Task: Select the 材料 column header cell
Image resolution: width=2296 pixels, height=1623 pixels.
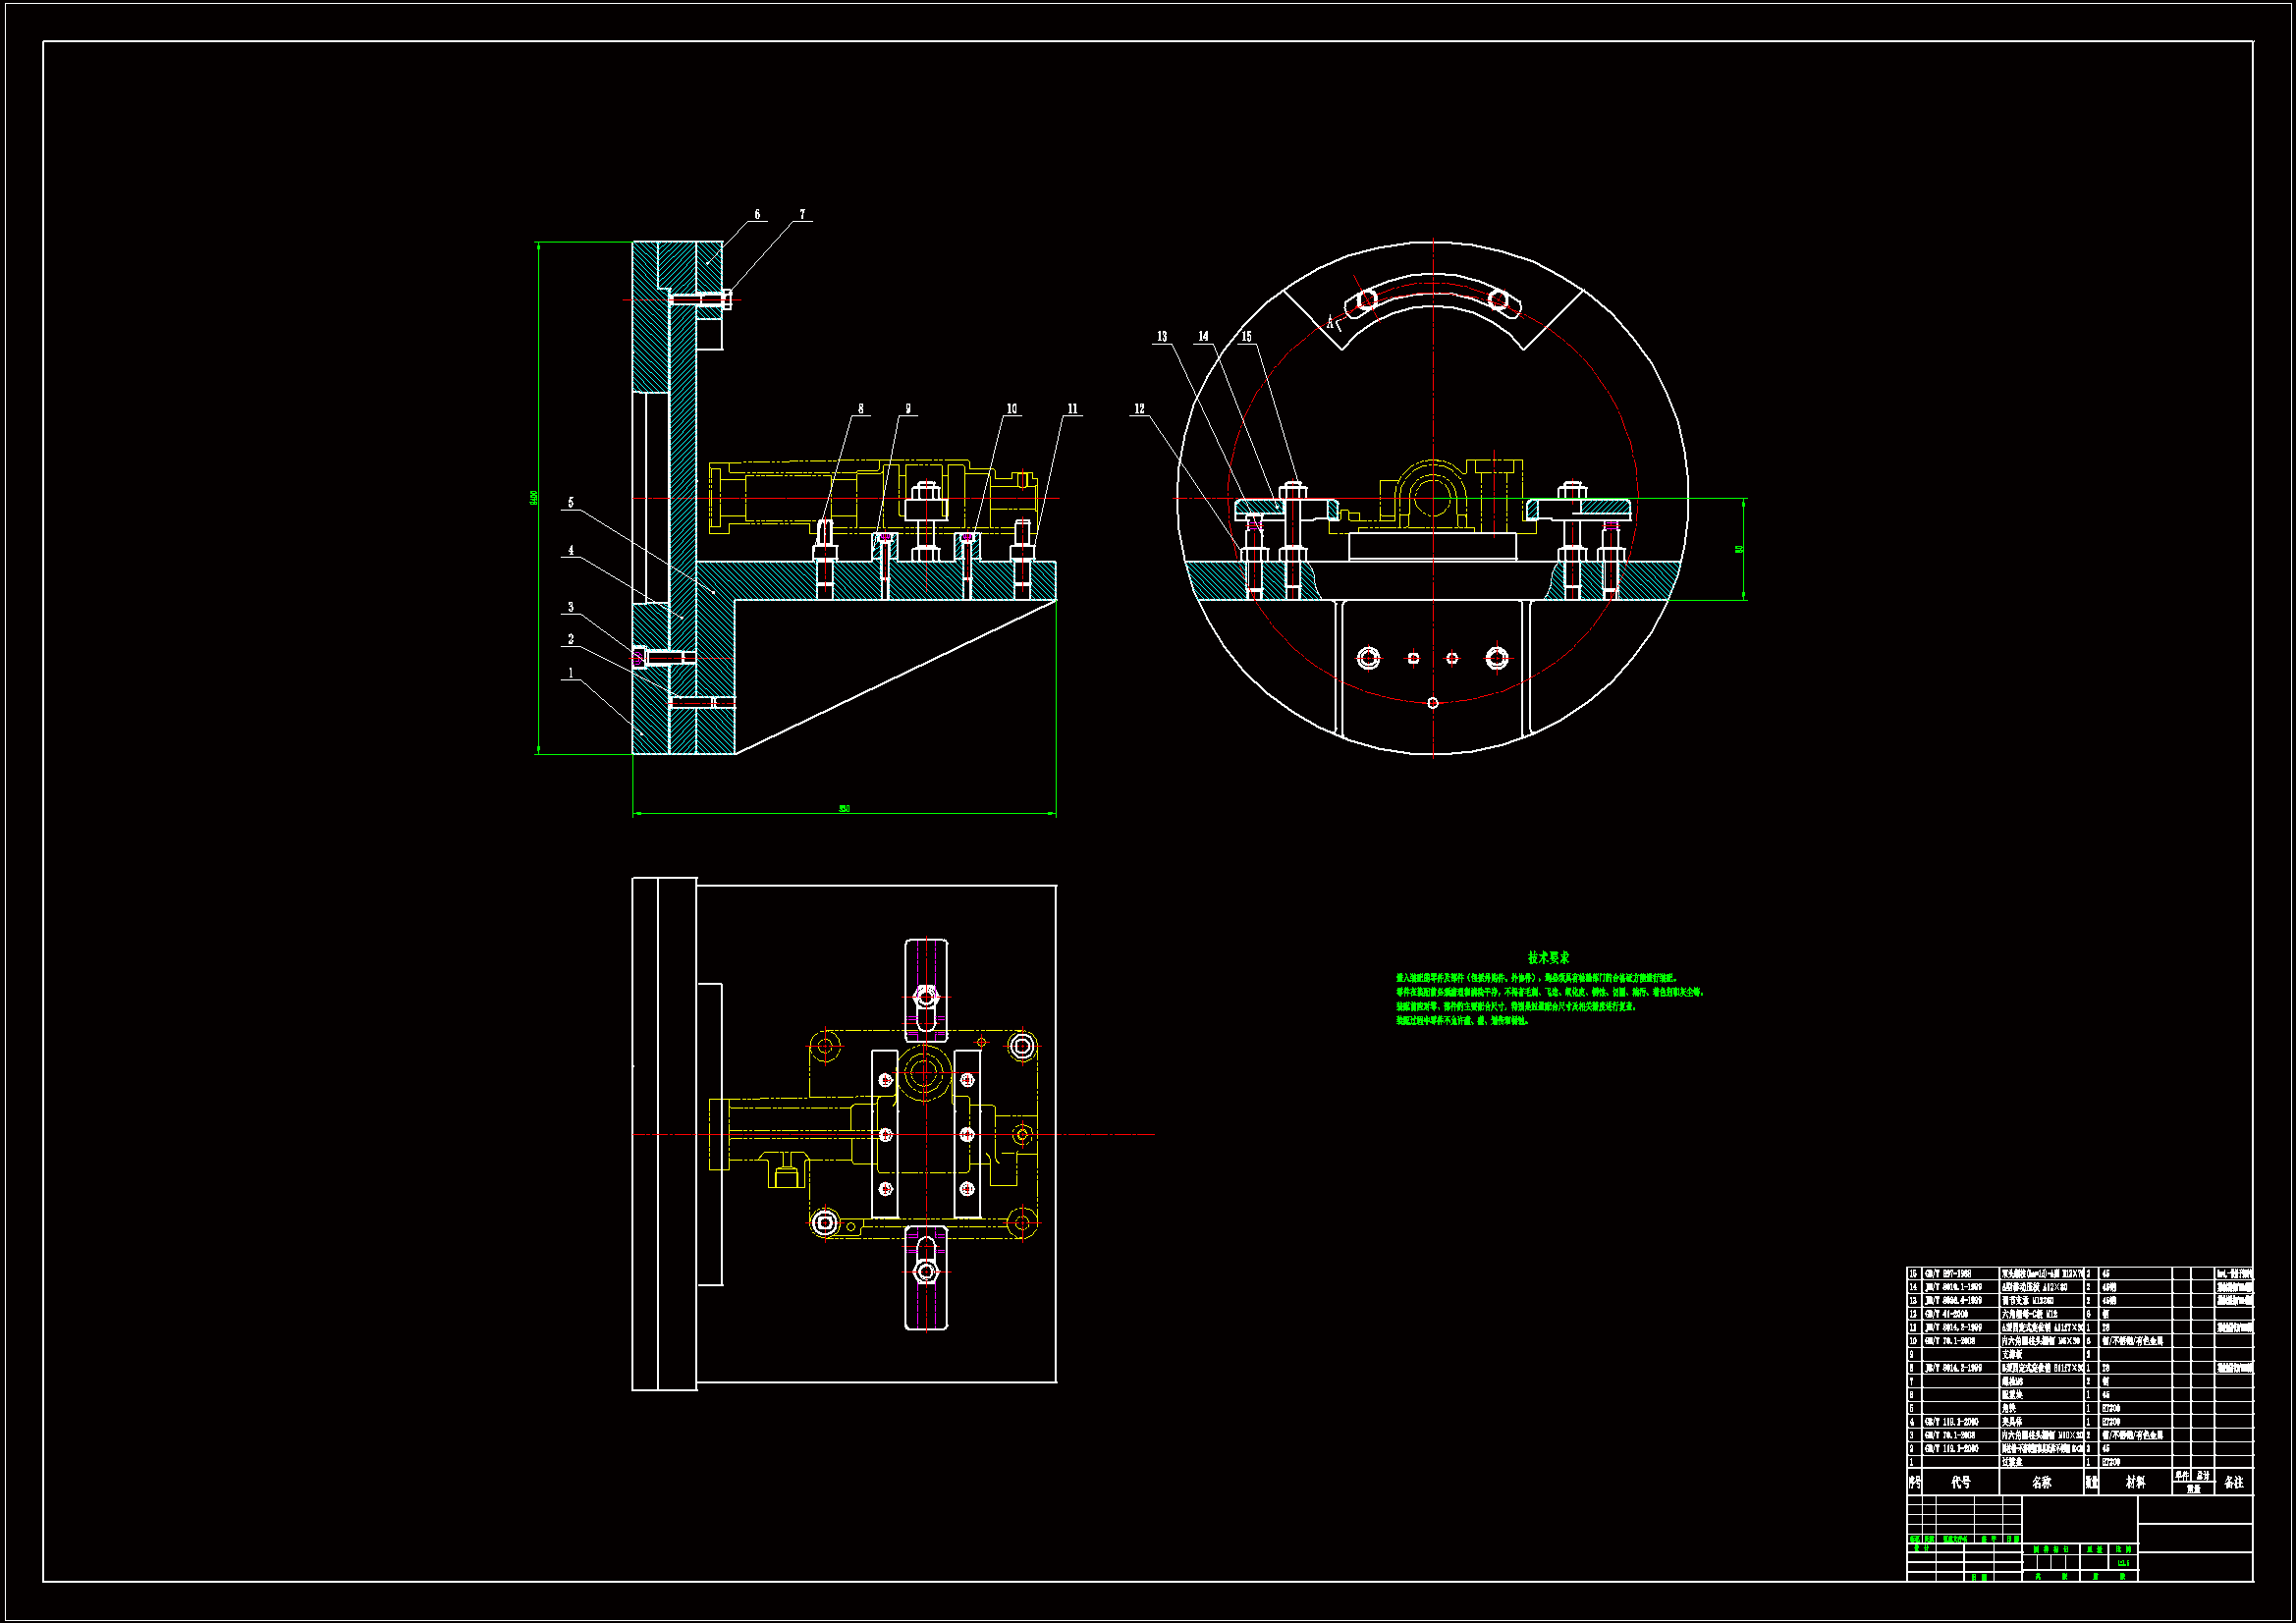Action: [2135, 1482]
